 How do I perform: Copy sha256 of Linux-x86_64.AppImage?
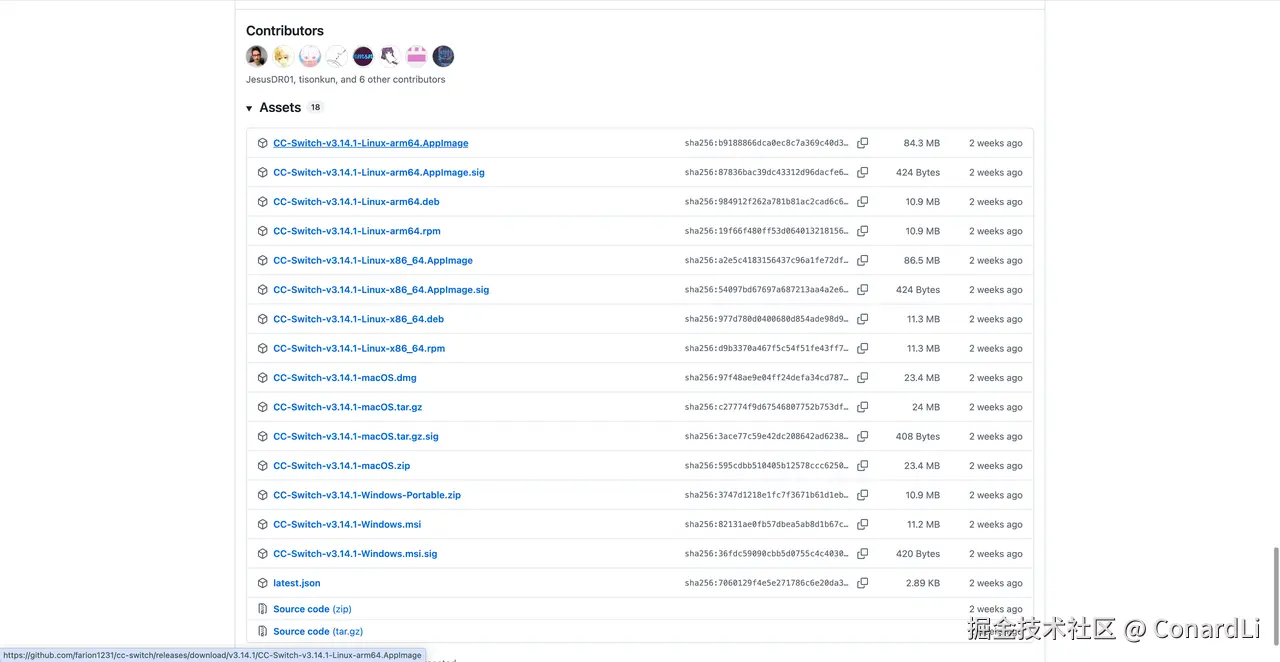[x=862, y=260]
